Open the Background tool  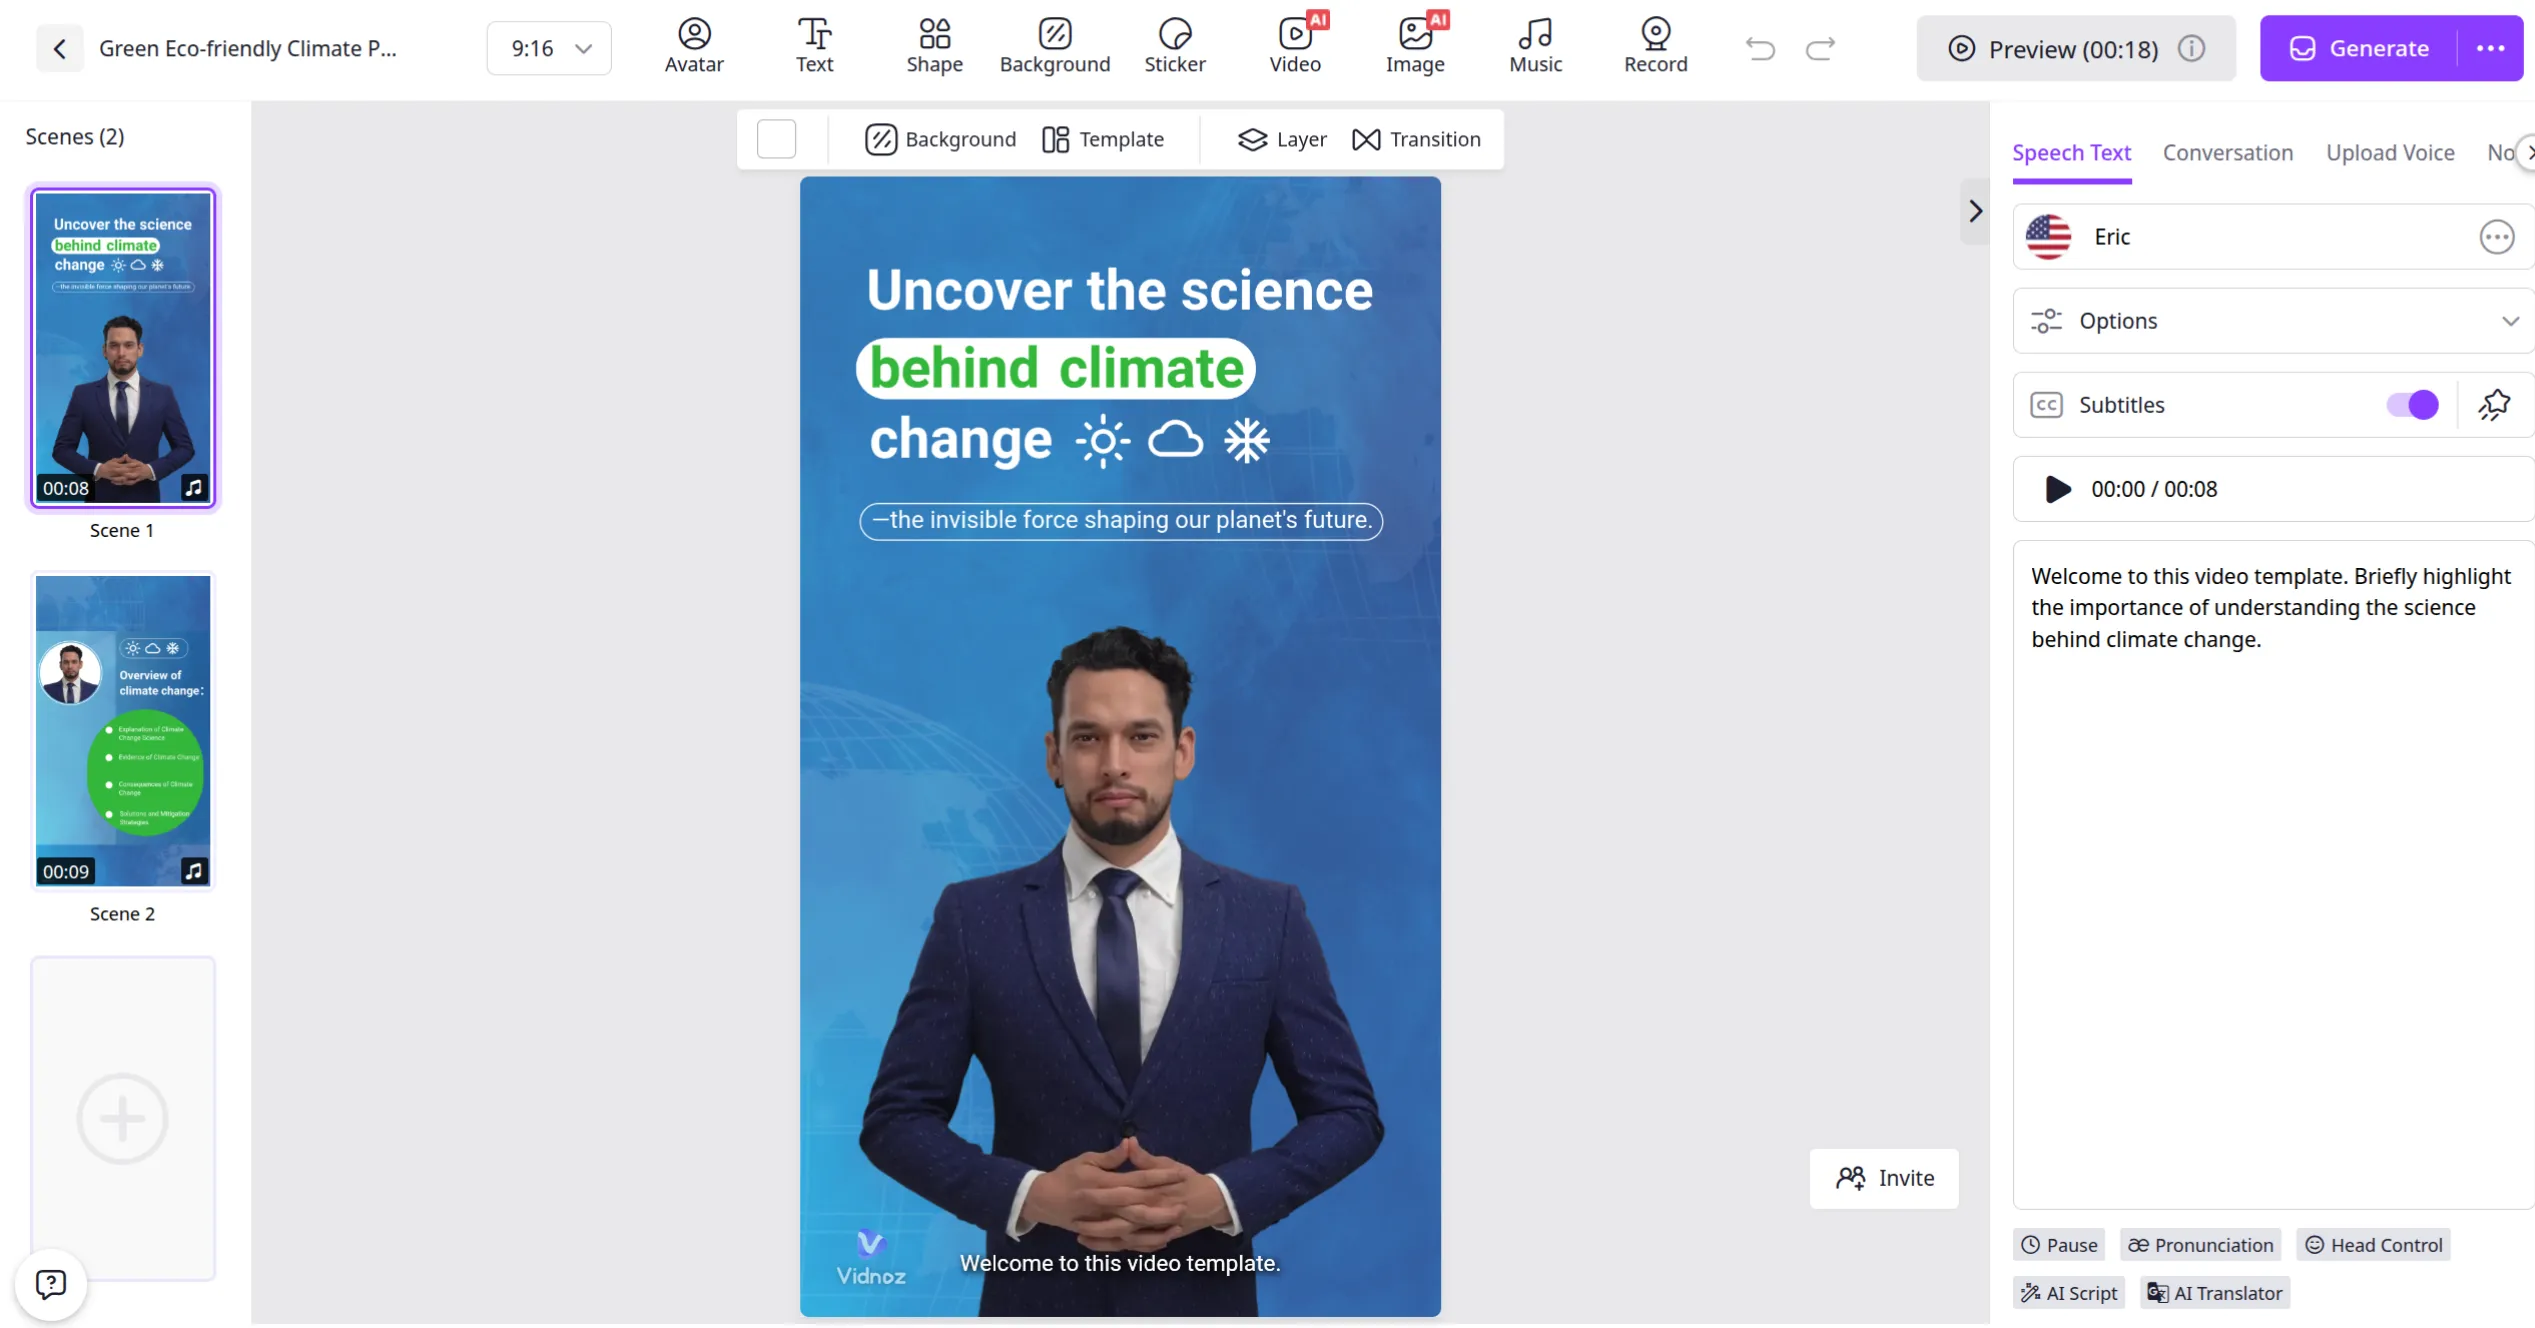tap(1054, 46)
